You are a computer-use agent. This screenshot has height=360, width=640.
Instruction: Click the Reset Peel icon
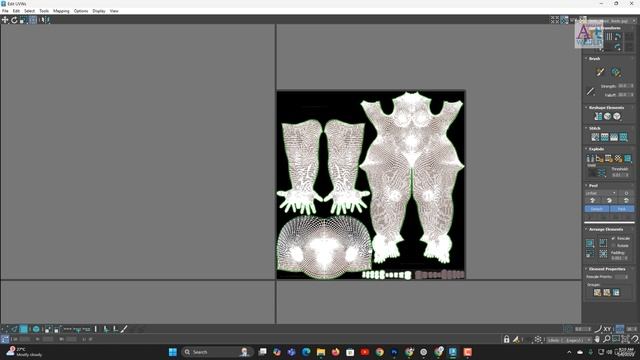coord(626,200)
